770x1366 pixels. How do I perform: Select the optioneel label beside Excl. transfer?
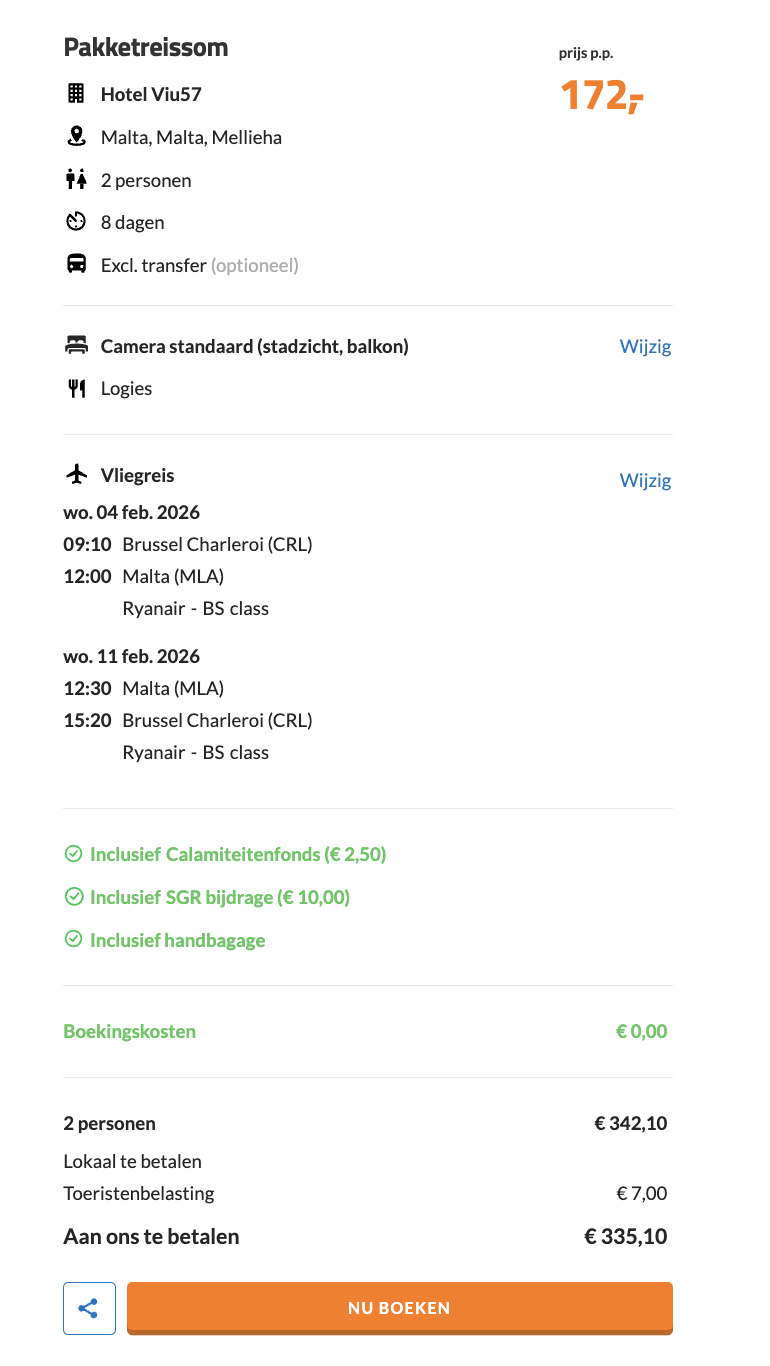coord(254,264)
